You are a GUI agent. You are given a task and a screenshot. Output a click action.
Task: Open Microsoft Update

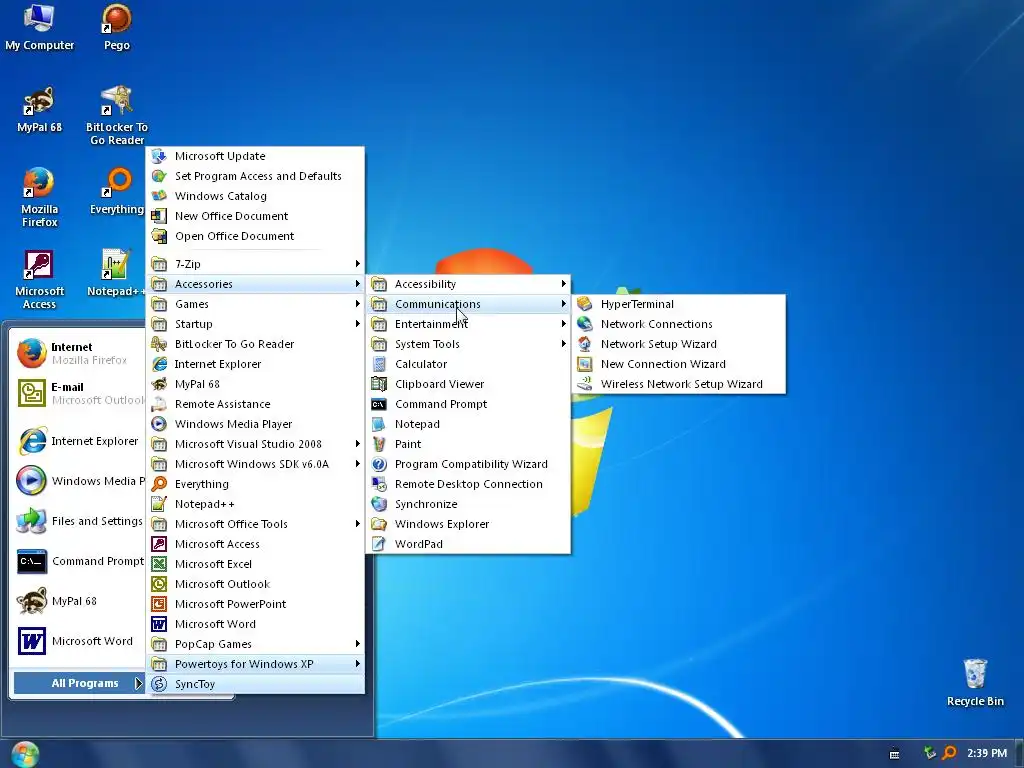255,156
